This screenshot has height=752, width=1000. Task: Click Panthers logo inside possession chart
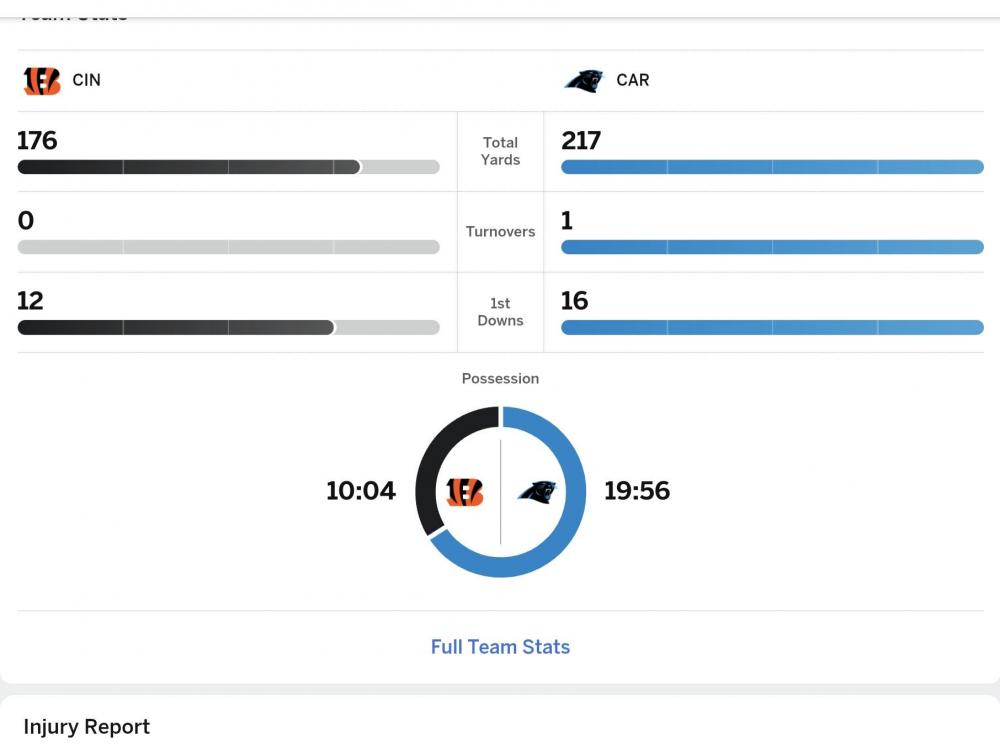point(536,491)
